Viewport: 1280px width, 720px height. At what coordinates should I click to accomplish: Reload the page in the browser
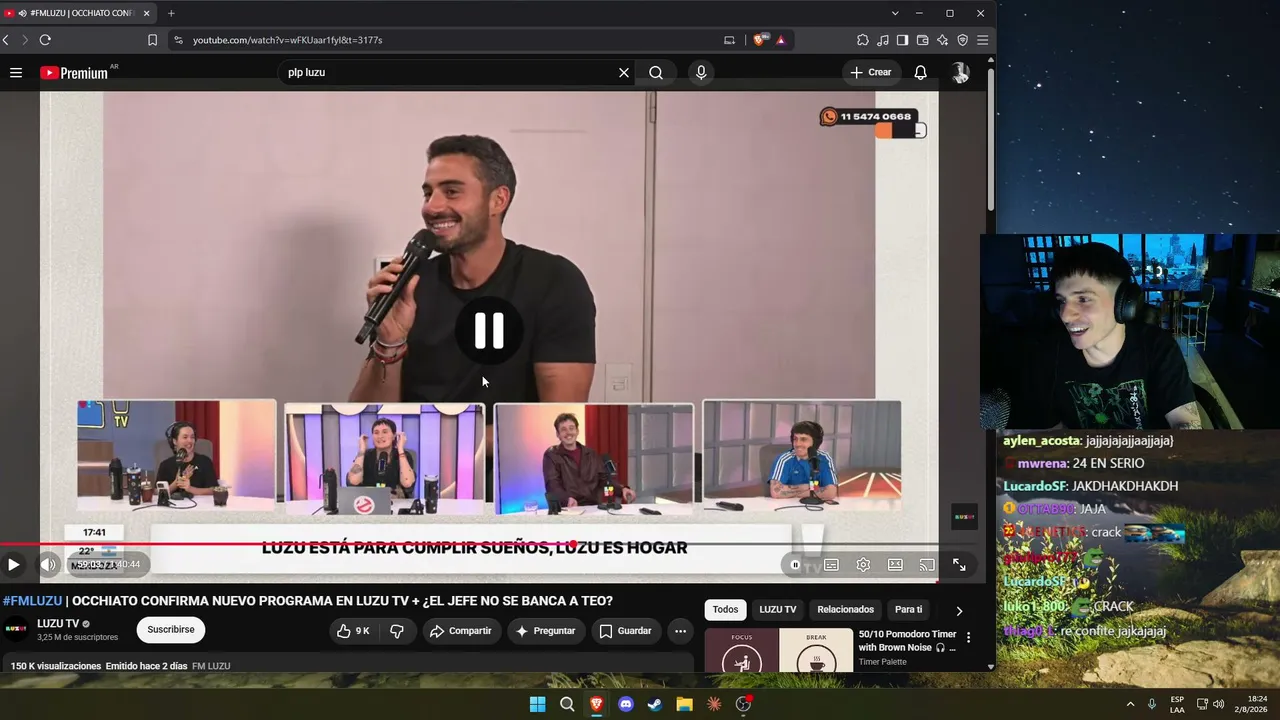tap(45, 40)
